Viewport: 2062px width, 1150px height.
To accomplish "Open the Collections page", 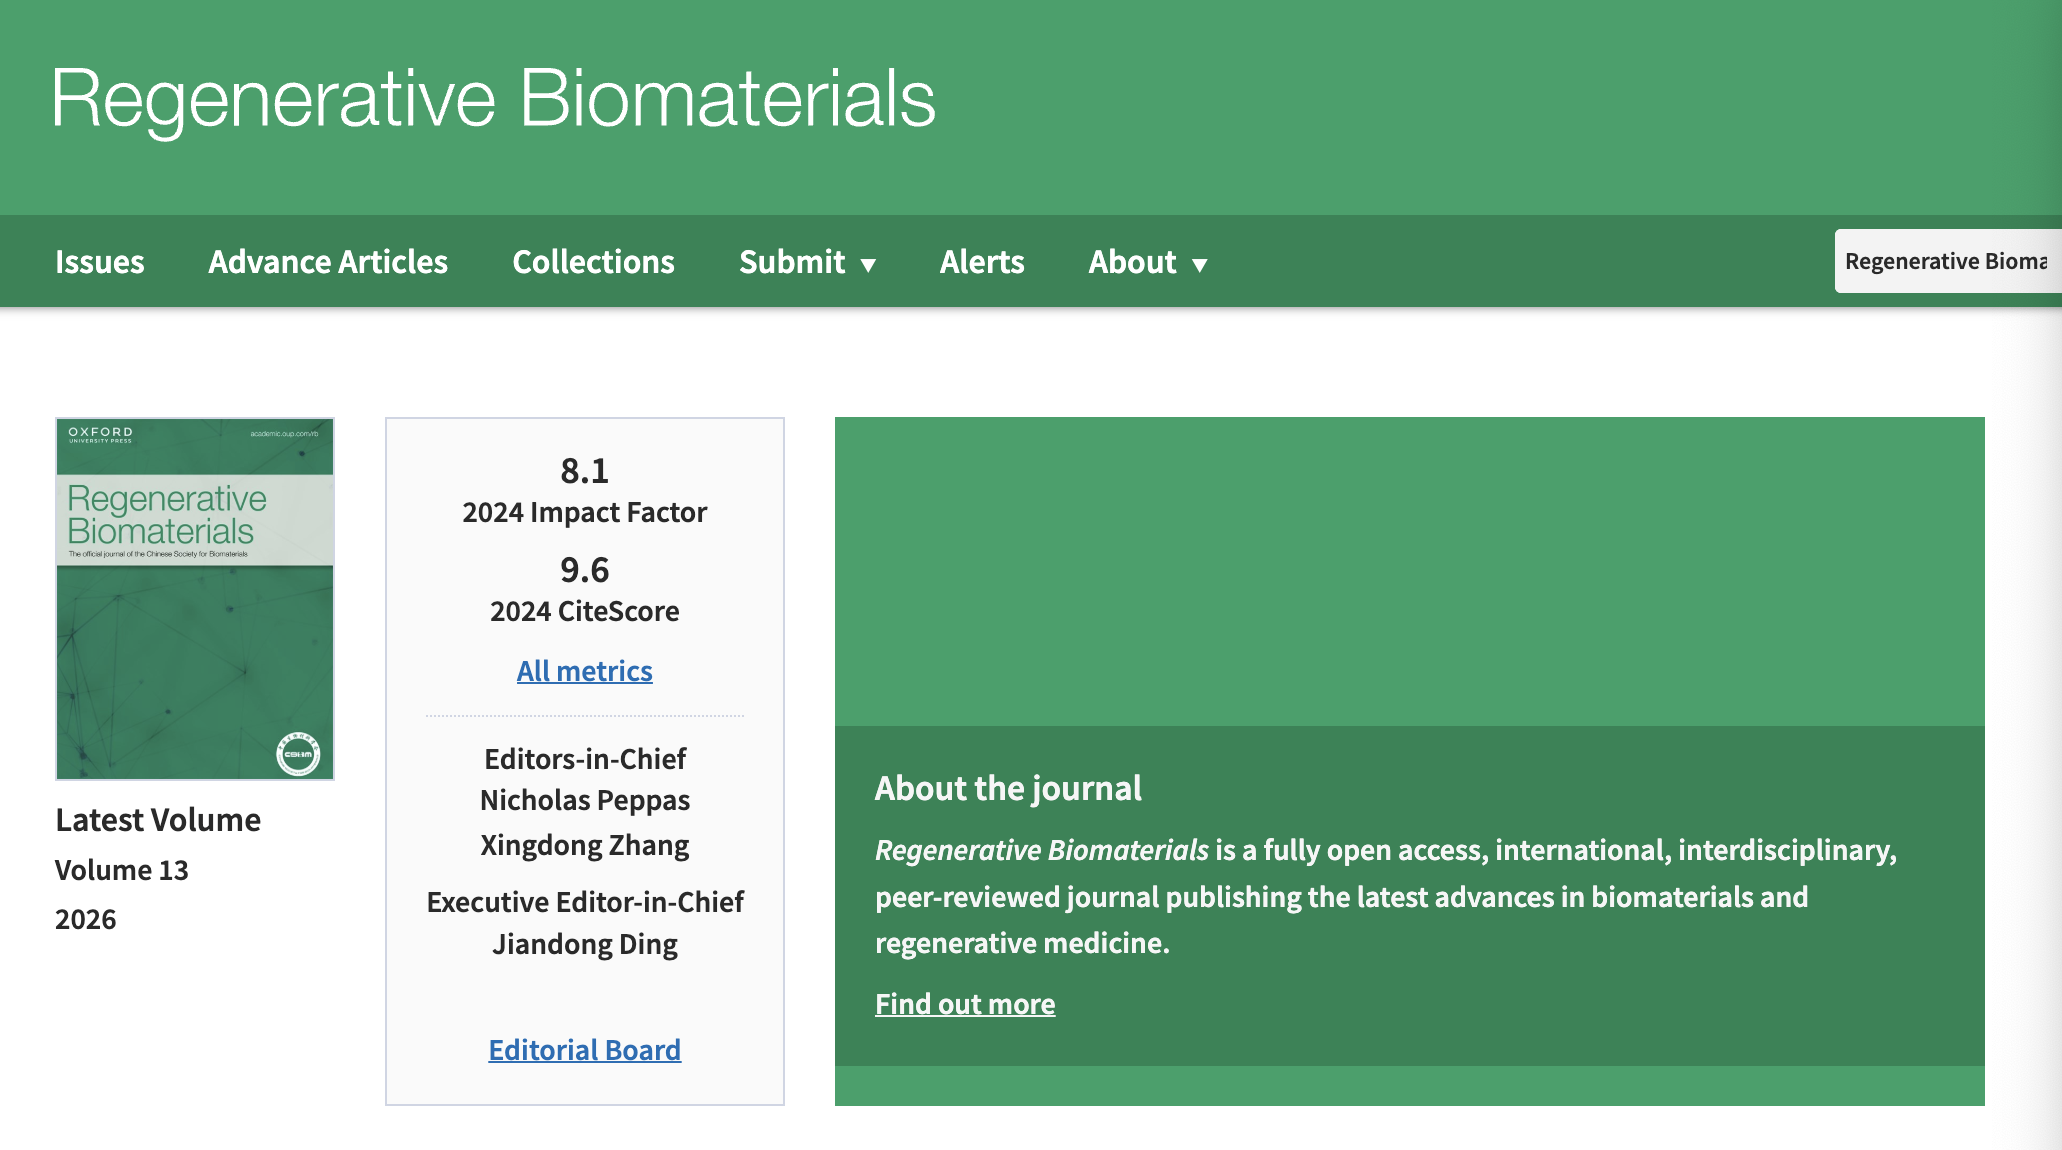I will (x=593, y=262).
